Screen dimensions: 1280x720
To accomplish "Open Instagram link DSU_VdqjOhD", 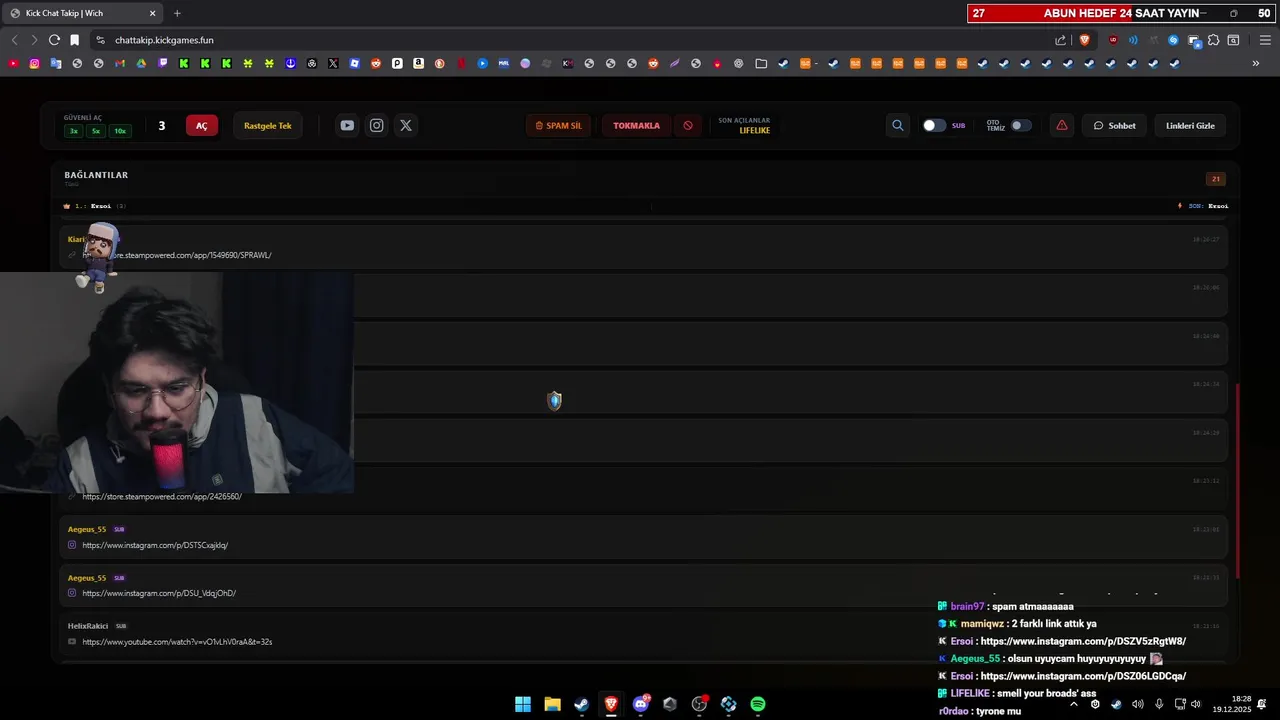I will click(x=159, y=593).
